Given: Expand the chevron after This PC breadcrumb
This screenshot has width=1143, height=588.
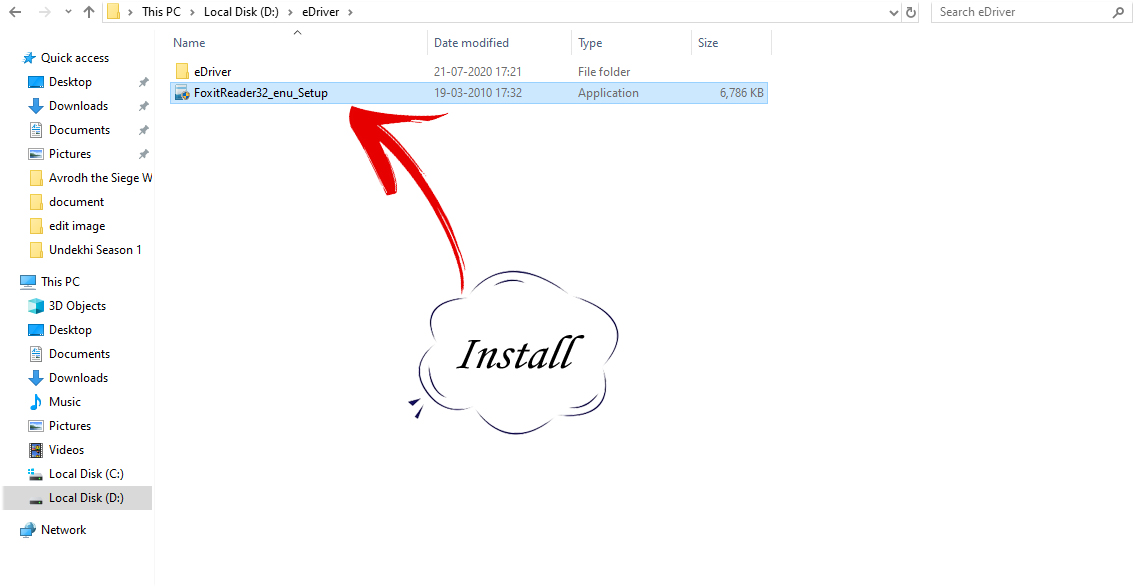Looking at the screenshot, I should tap(192, 12).
